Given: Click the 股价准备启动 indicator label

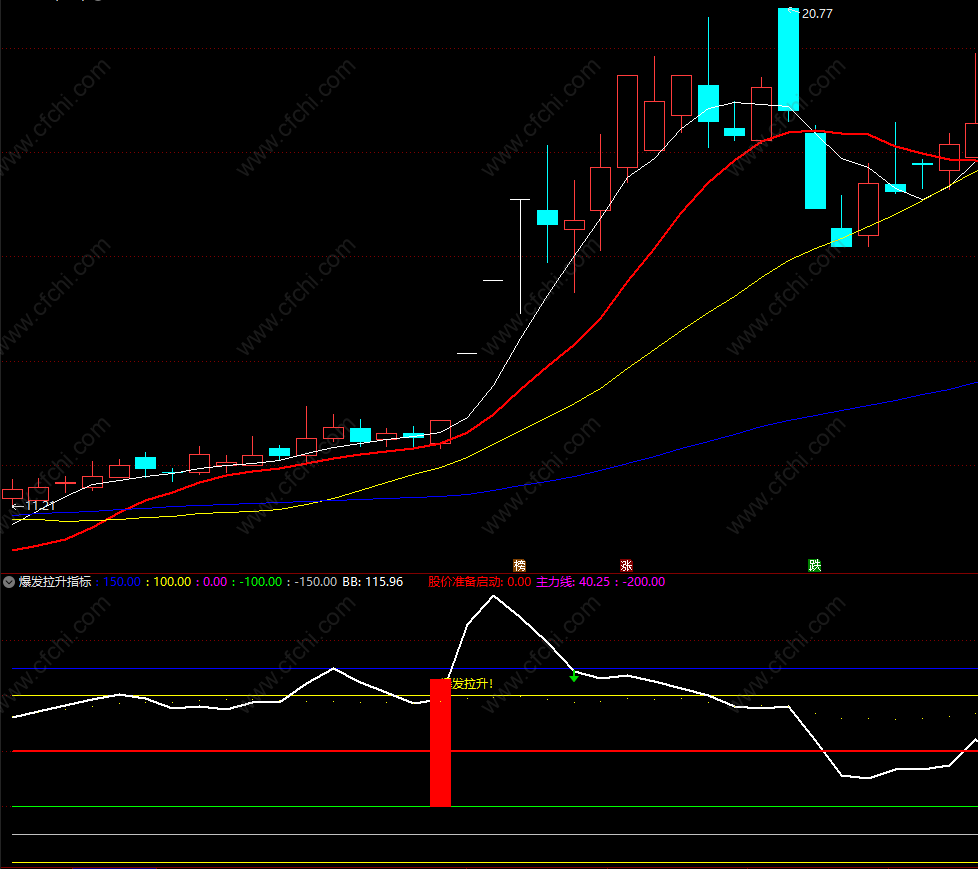Looking at the screenshot, I should click(465, 582).
